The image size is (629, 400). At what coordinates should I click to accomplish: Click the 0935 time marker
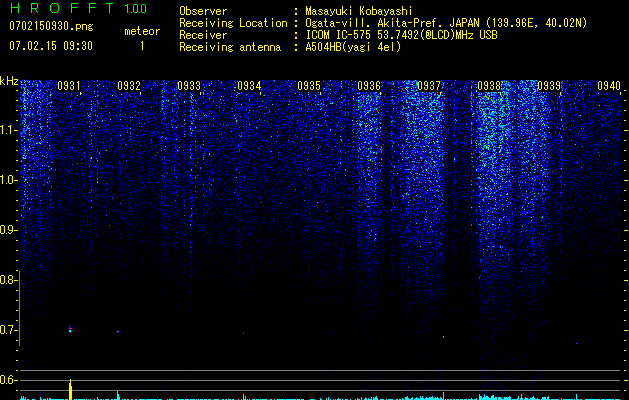(x=309, y=85)
